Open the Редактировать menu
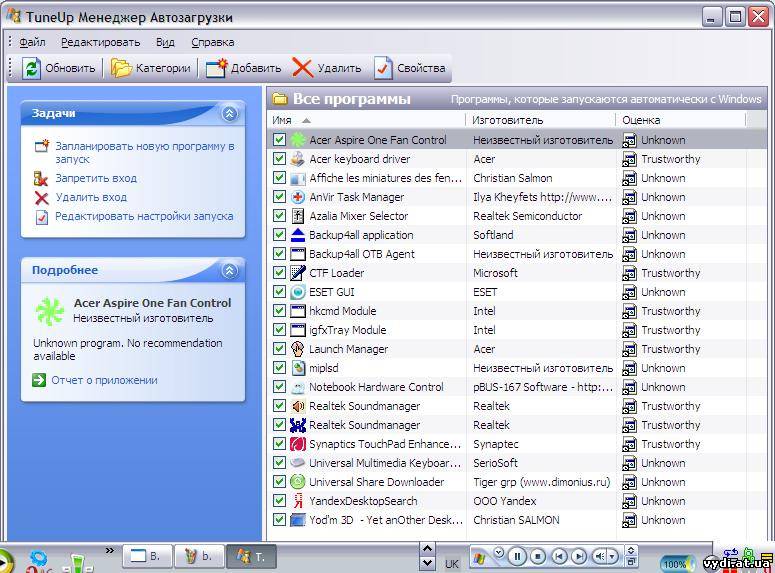The height and width of the screenshot is (573, 775). pos(101,43)
